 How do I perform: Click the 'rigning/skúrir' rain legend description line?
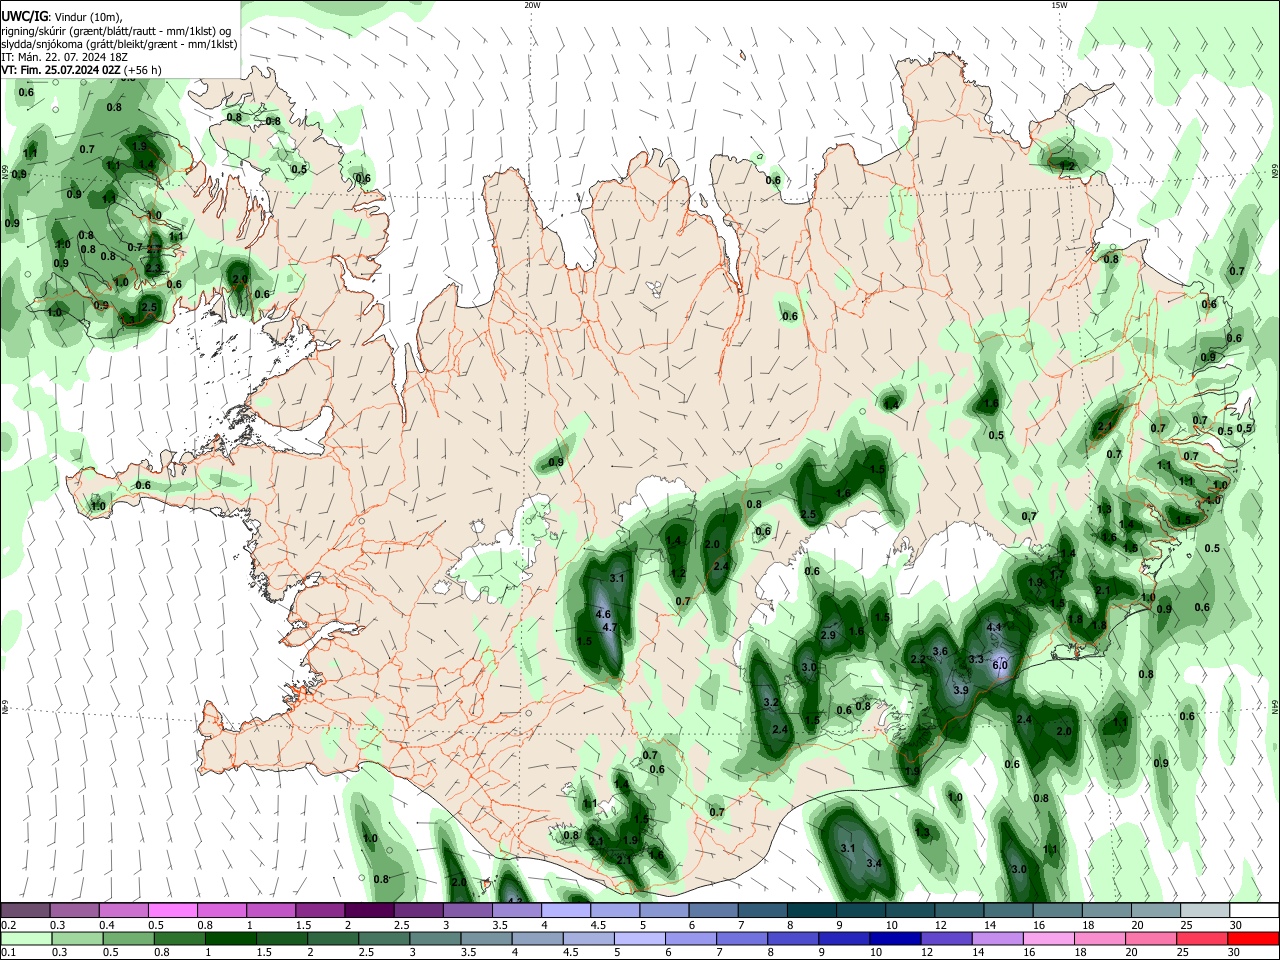[x=116, y=31]
